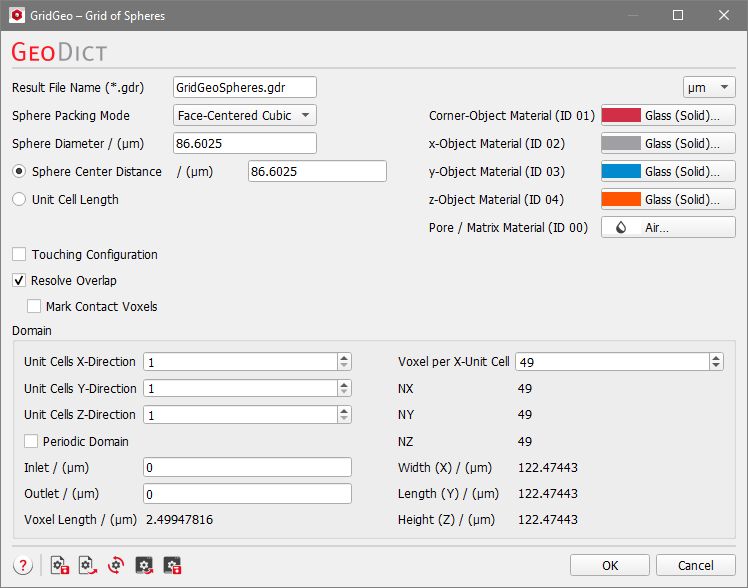Click dark gear icon with red arrow
The image size is (748, 588).
pos(144,565)
